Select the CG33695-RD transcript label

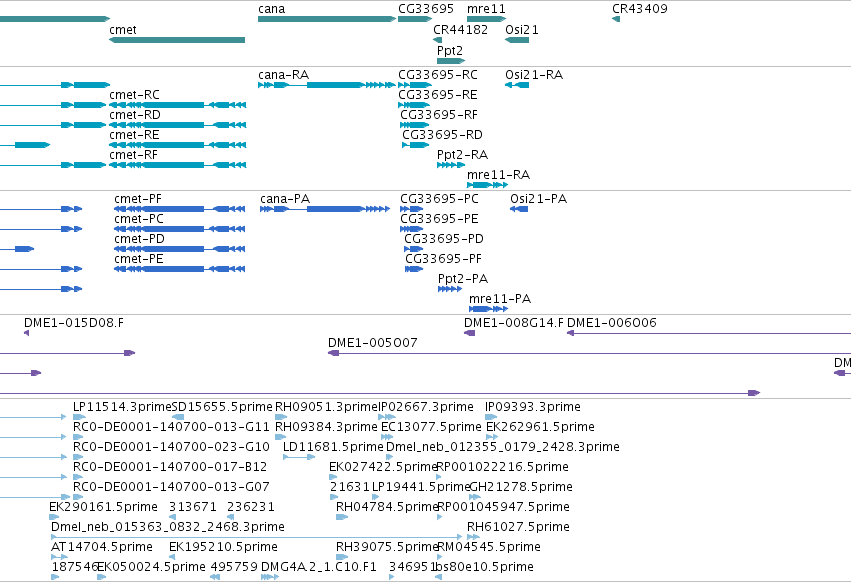click(x=442, y=135)
